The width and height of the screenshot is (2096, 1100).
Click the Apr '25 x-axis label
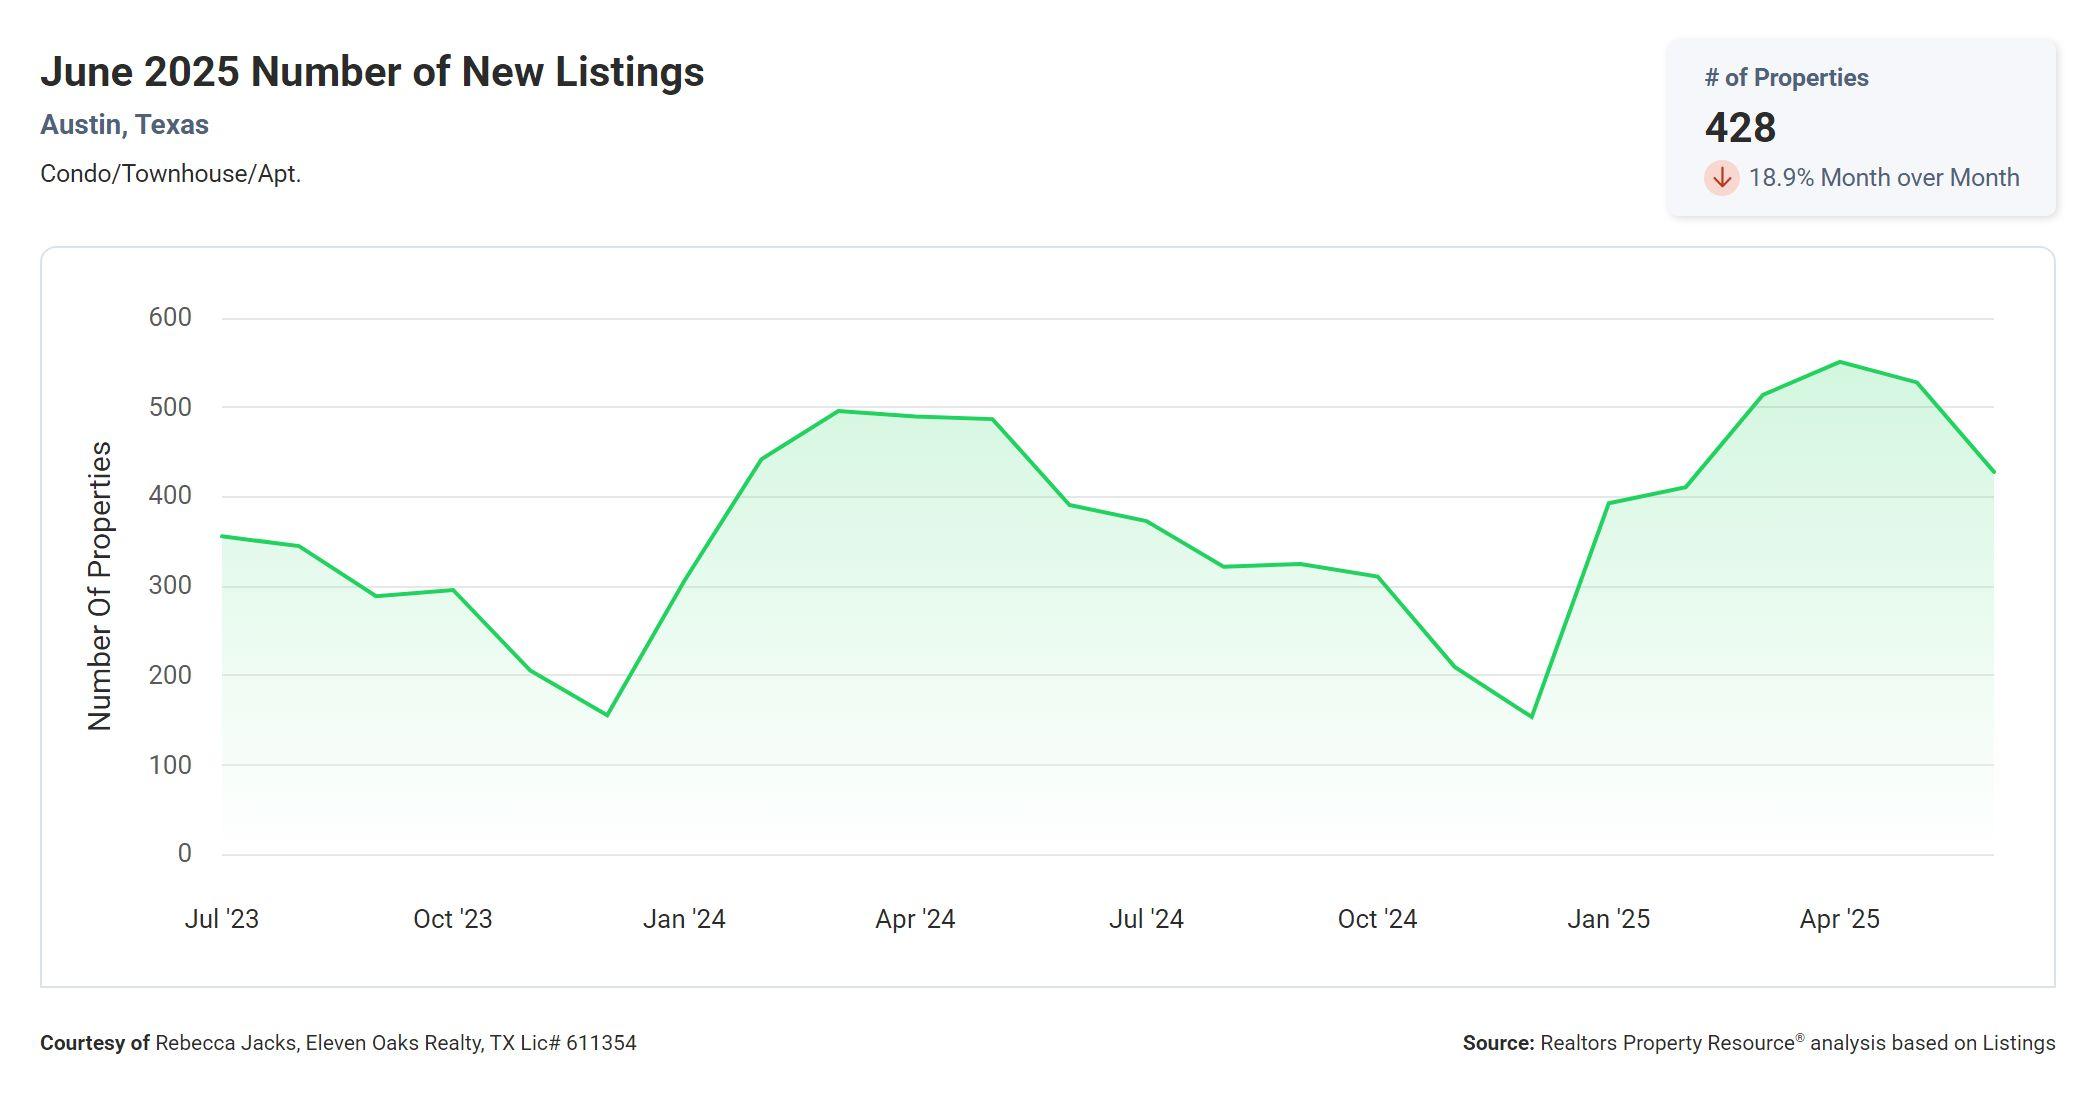coord(1839,919)
